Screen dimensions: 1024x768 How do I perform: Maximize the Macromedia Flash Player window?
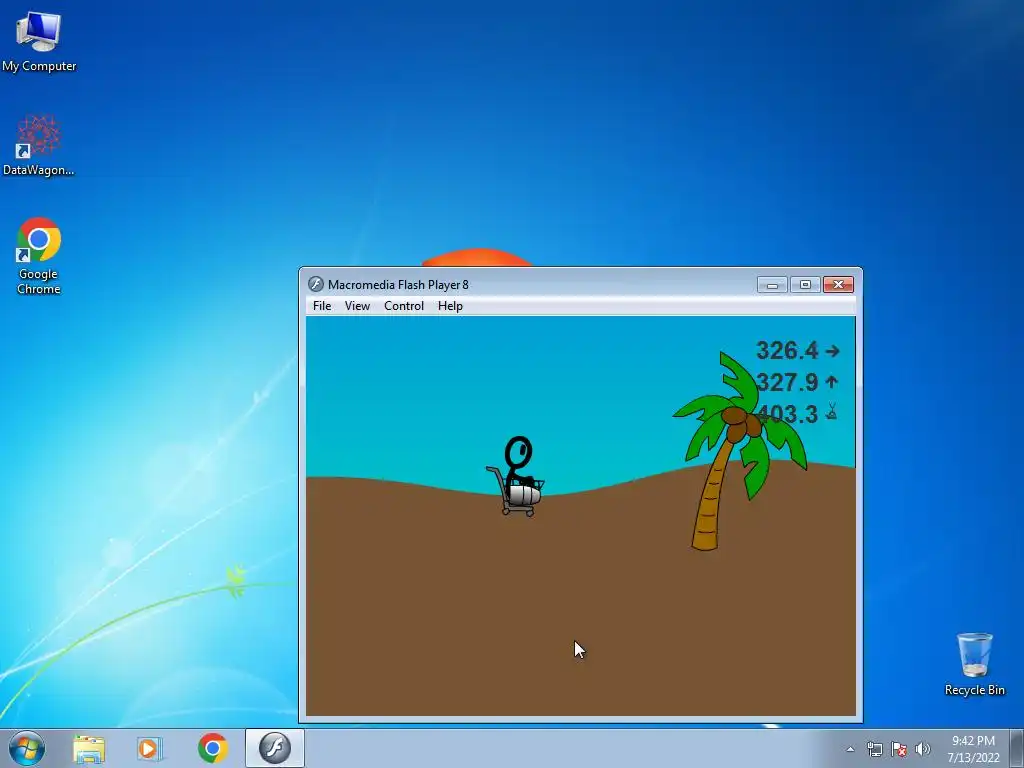tap(805, 284)
